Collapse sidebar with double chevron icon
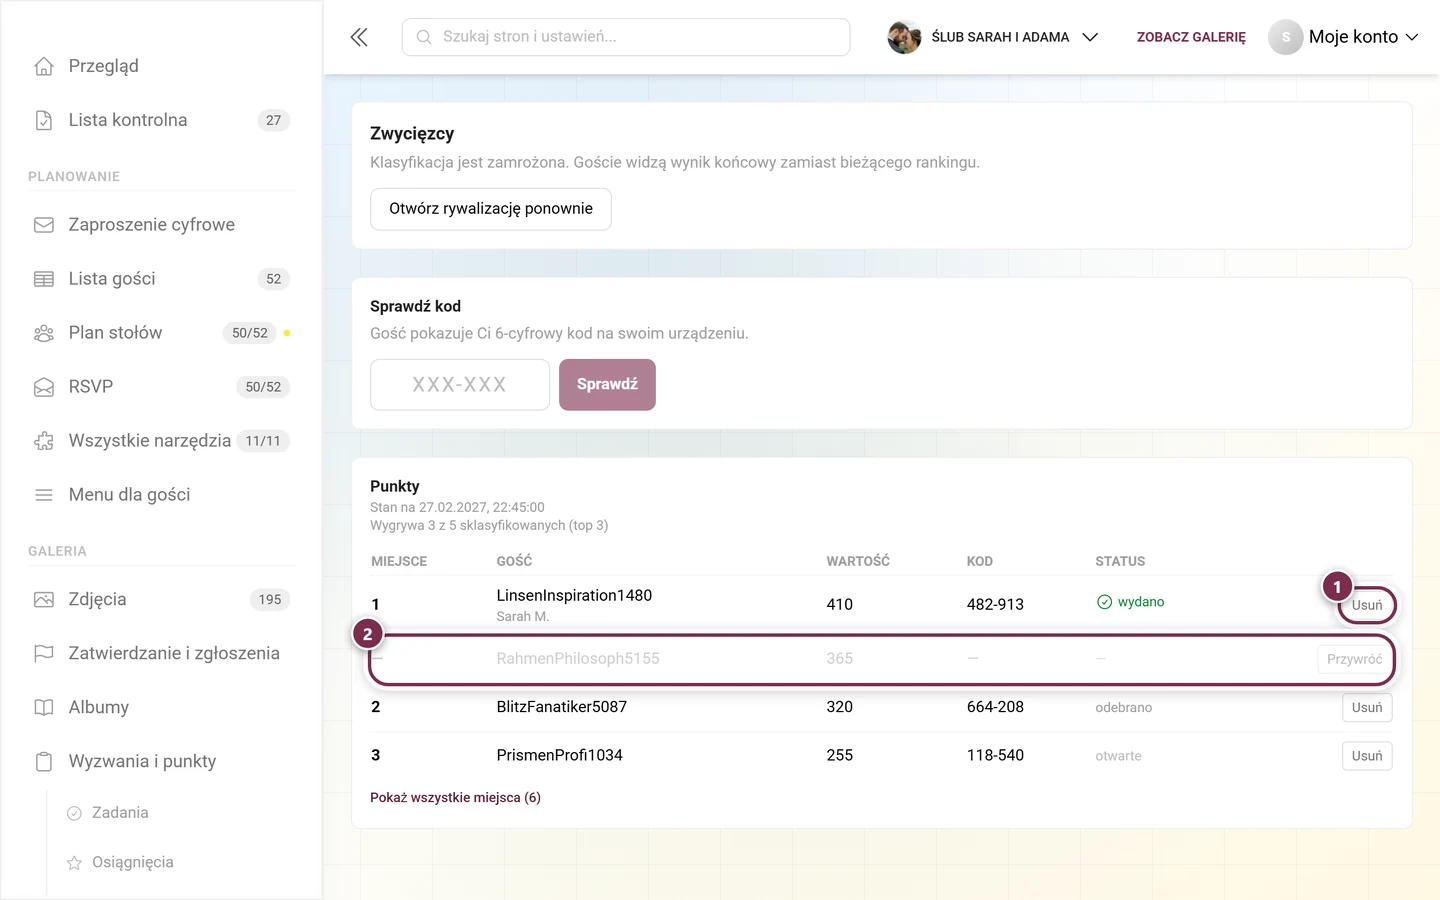 click(x=359, y=37)
